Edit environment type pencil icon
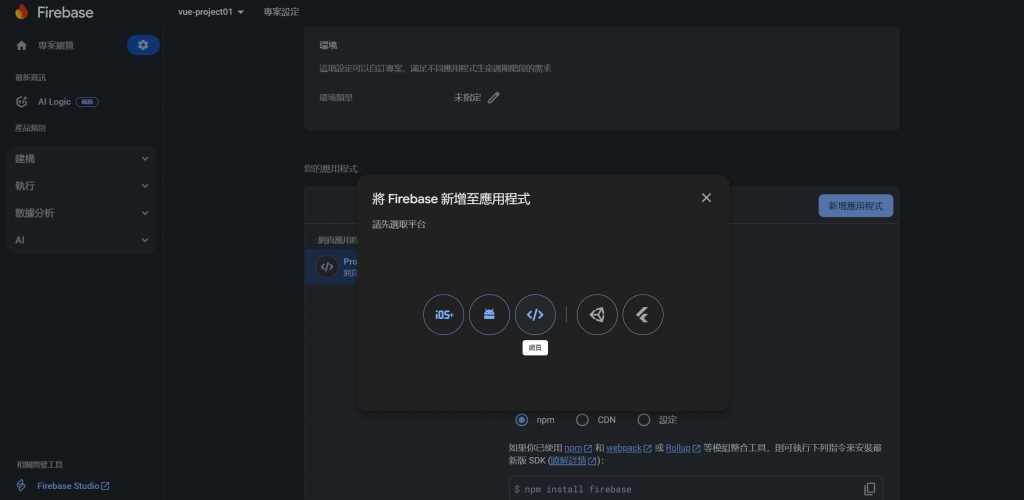The image size is (1024, 500). click(x=494, y=97)
